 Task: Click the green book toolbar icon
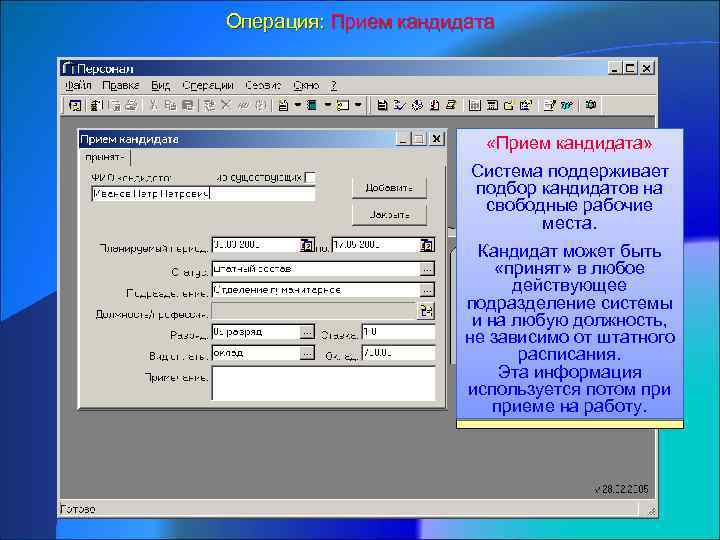[x=312, y=105]
